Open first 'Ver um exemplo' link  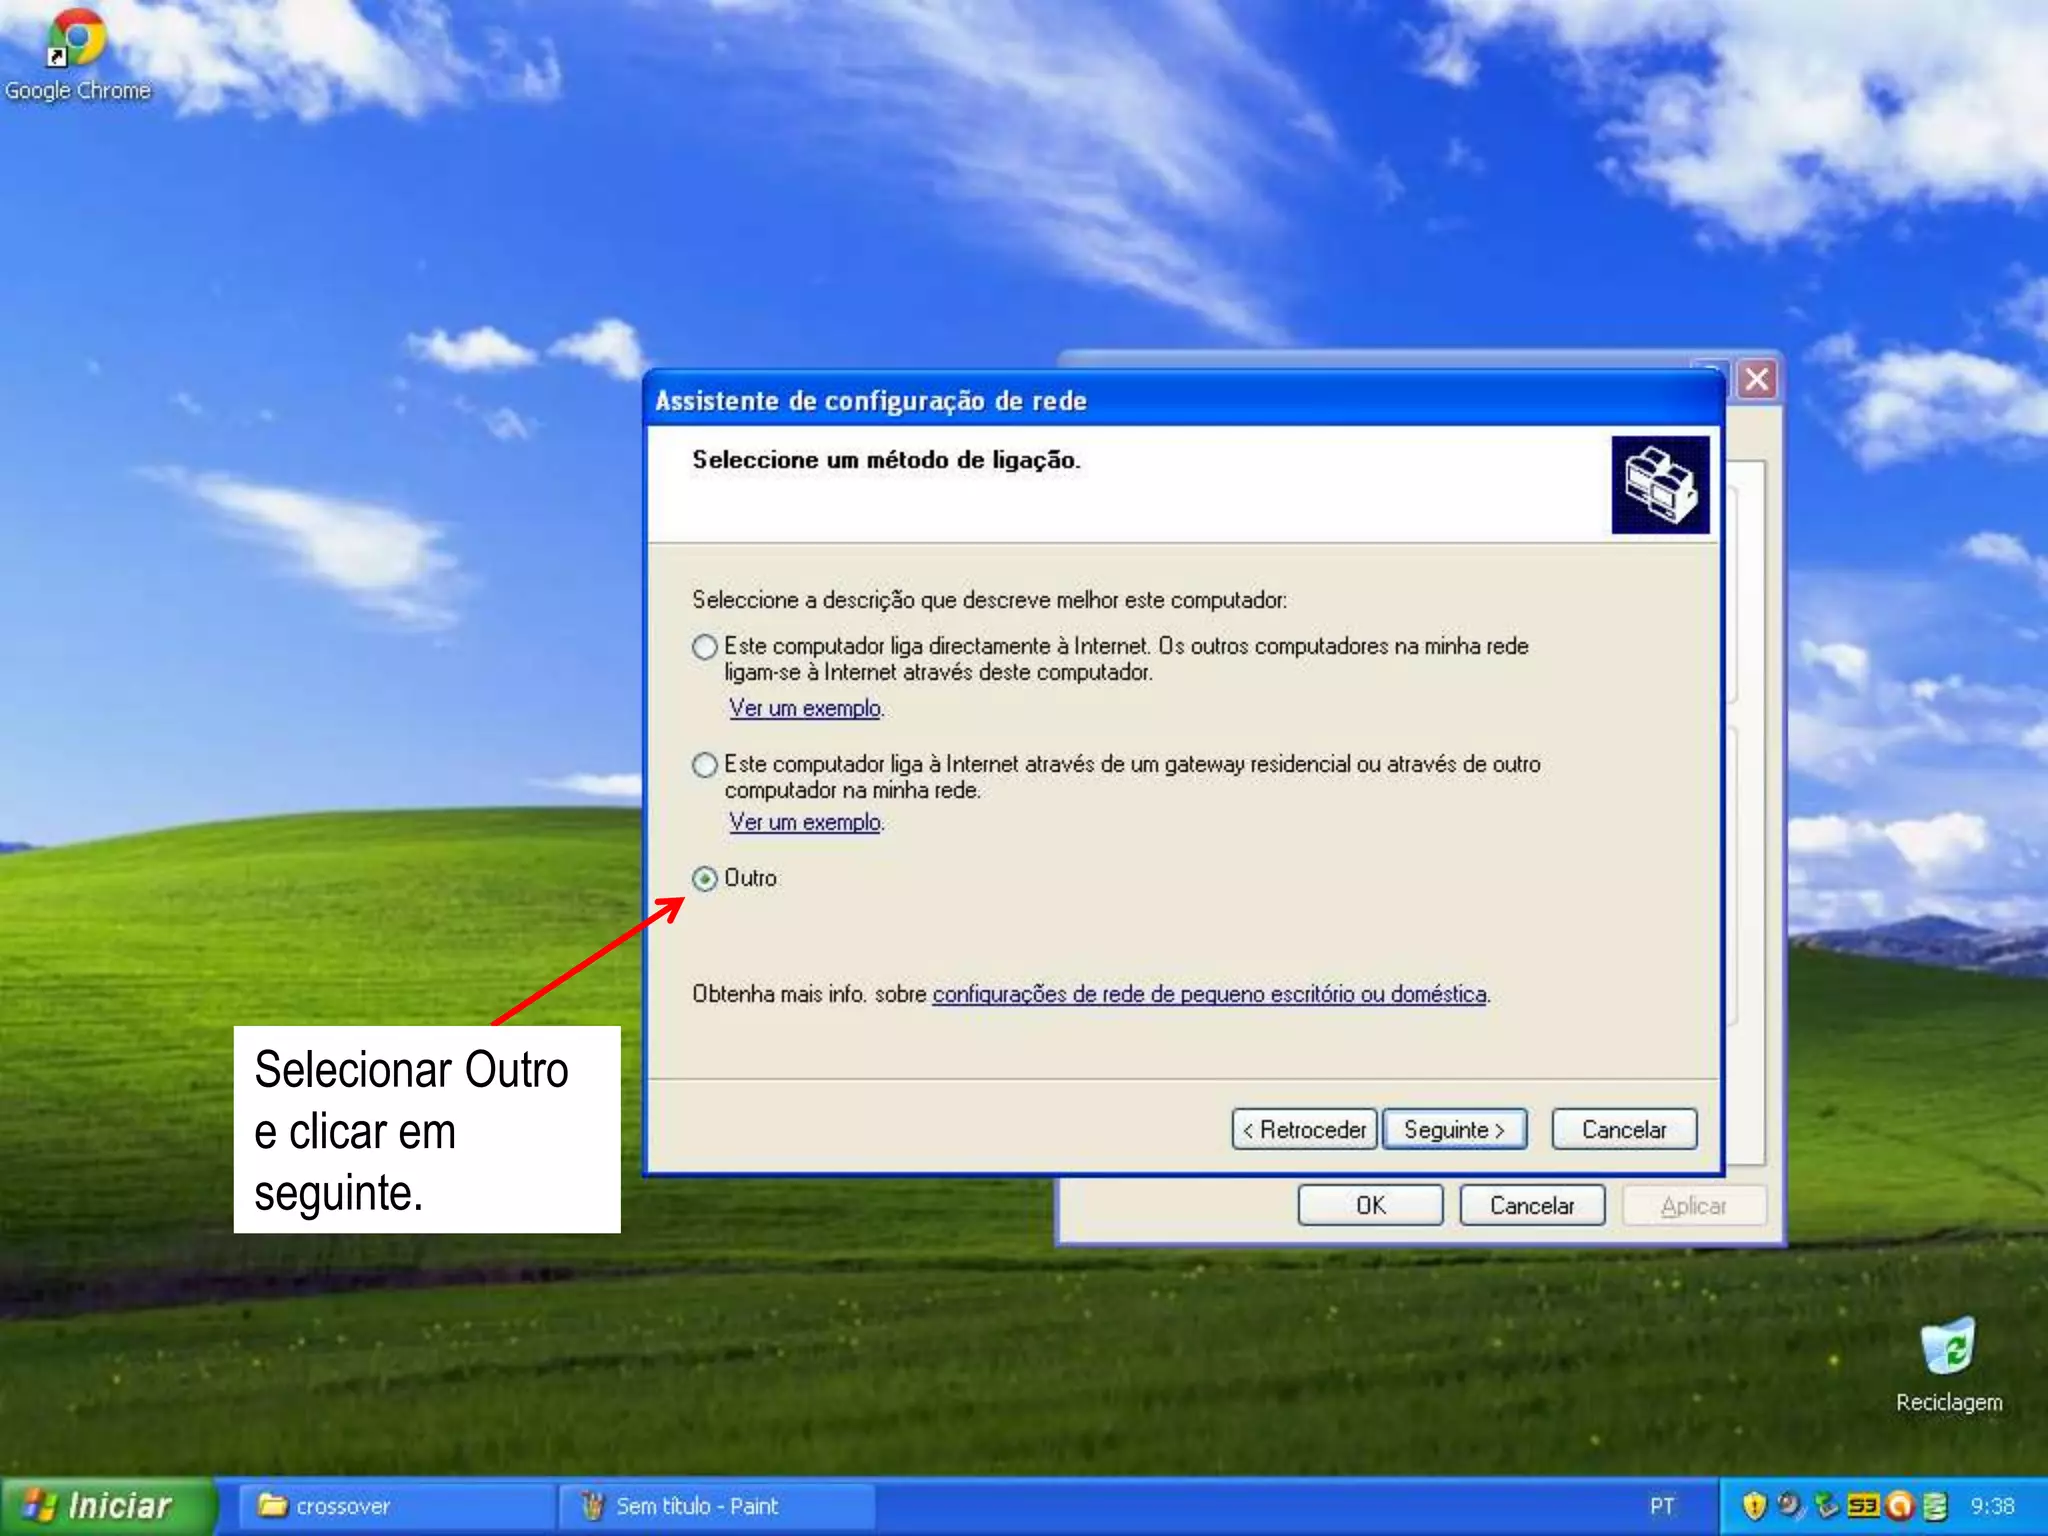(805, 708)
